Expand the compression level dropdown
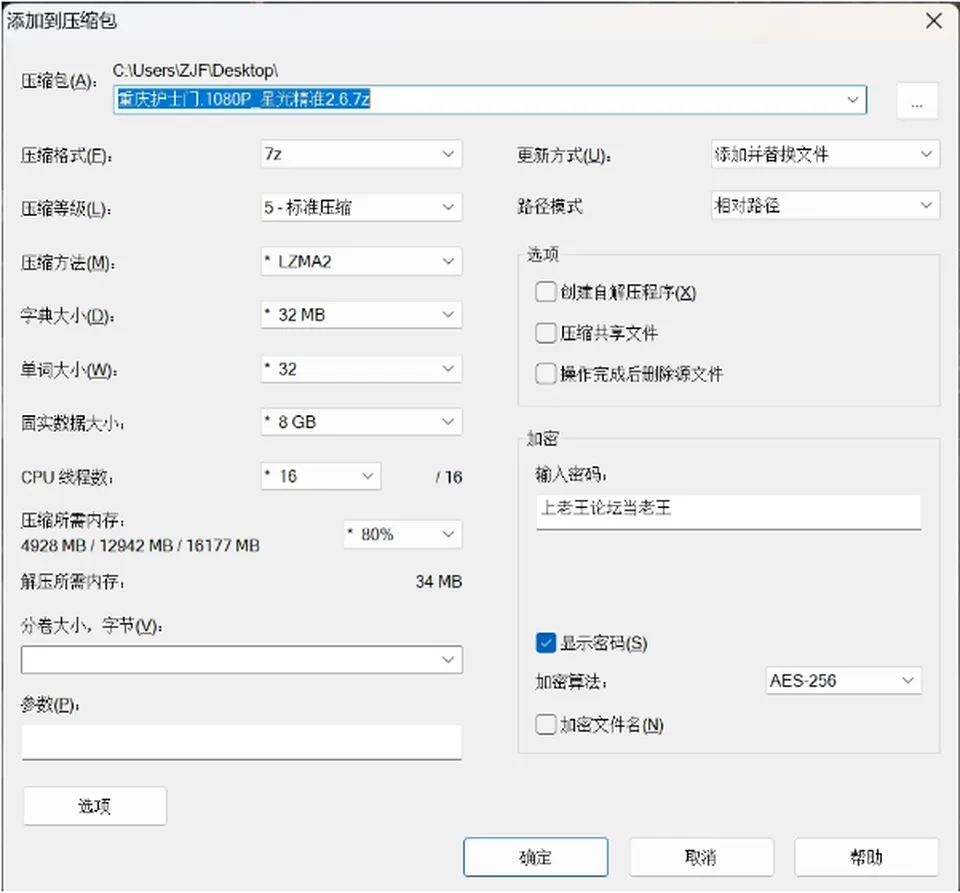This screenshot has width=960, height=893. click(x=361, y=207)
